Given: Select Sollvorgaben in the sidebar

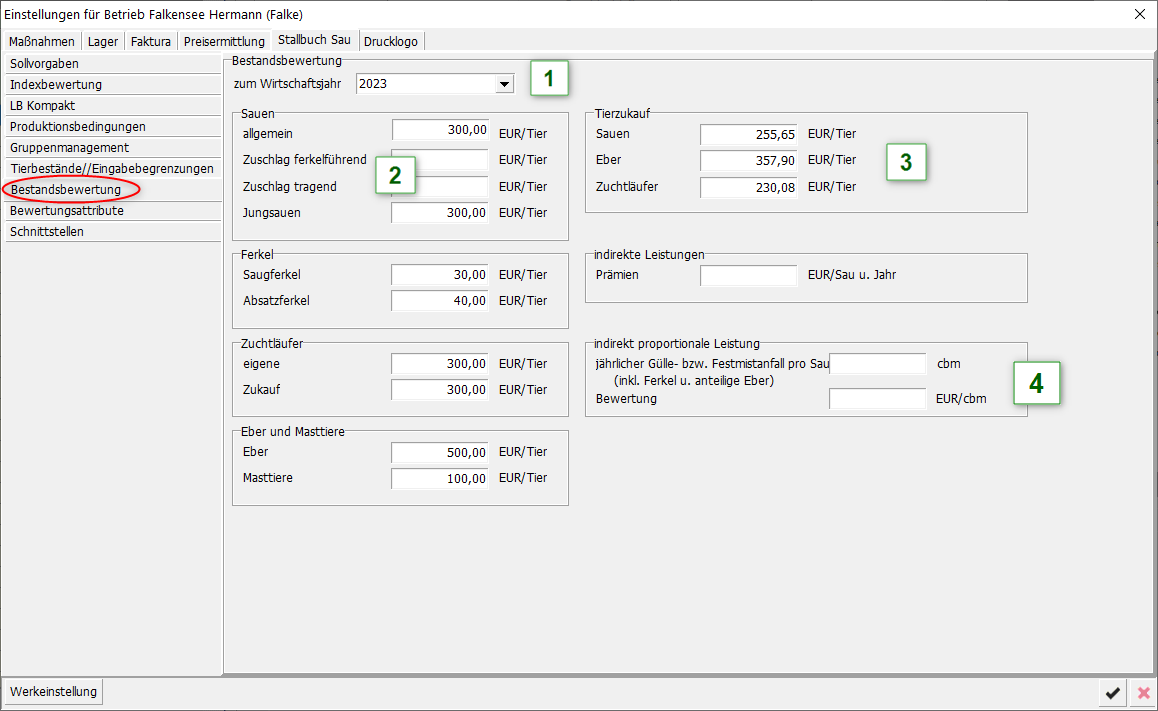Looking at the screenshot, I should [x=44, y=63].
